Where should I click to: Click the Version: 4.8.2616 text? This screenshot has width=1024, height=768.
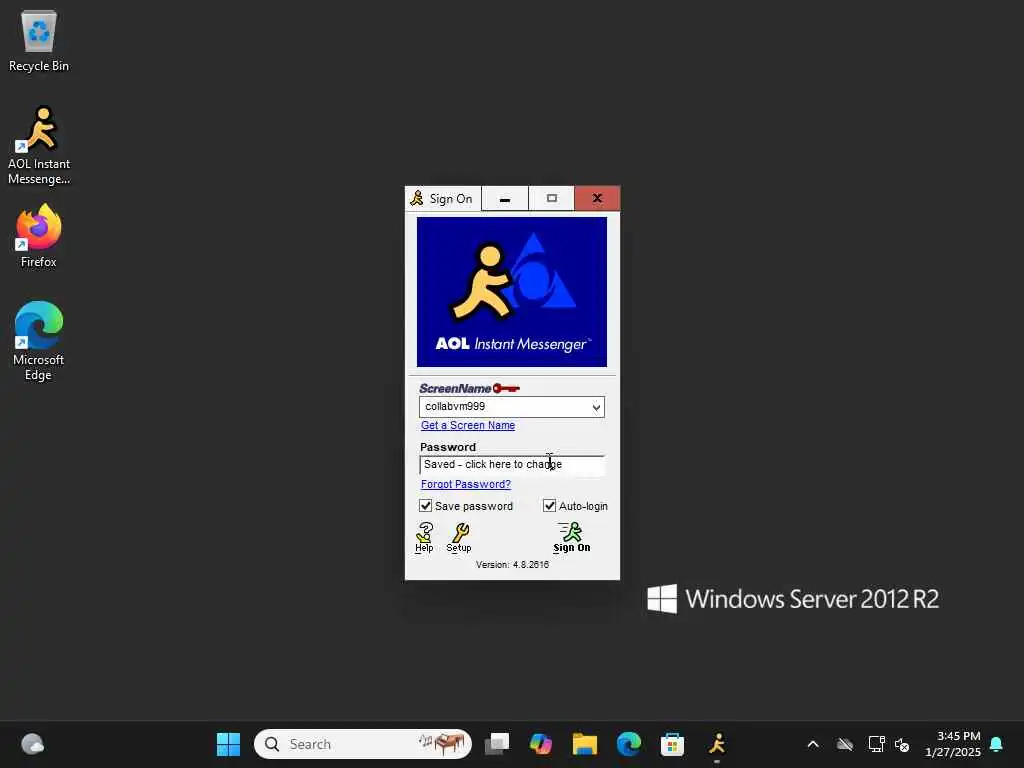coord(513,565)
